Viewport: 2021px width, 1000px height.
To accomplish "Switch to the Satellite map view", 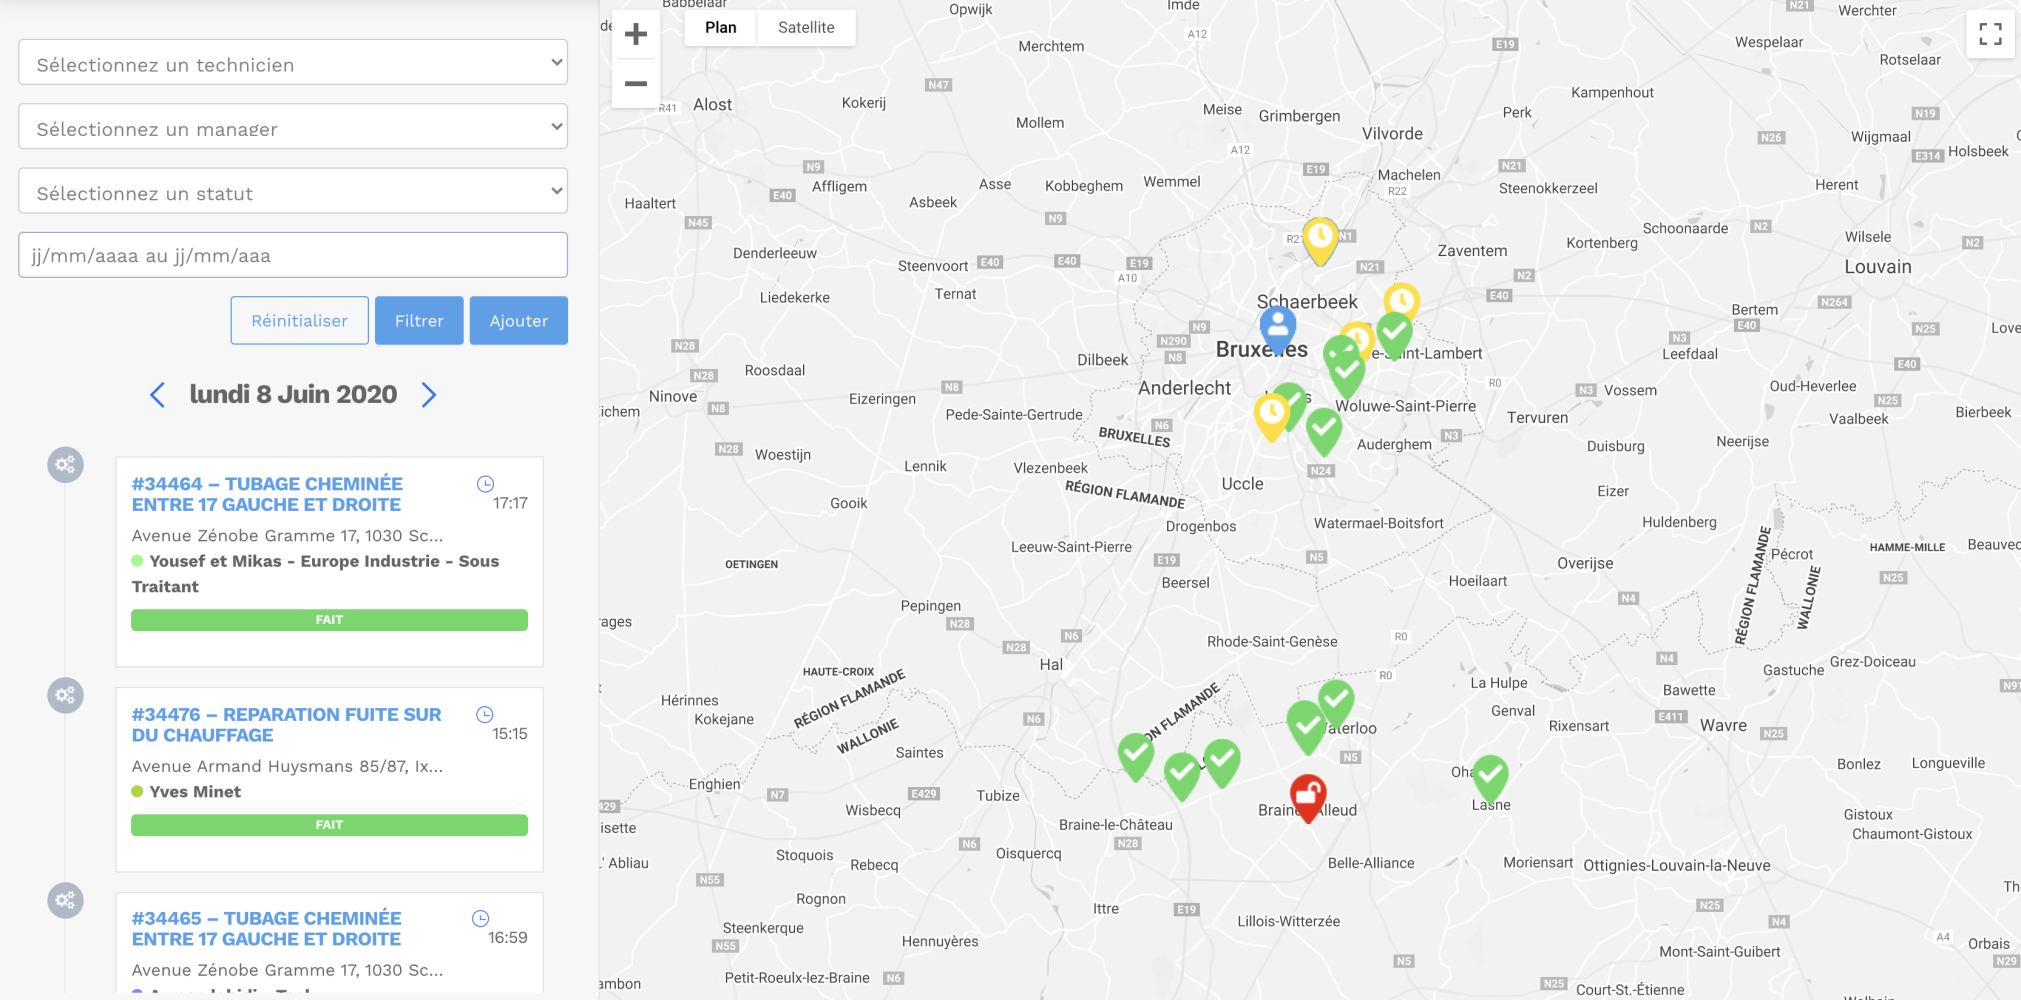I will click(806, 27).
